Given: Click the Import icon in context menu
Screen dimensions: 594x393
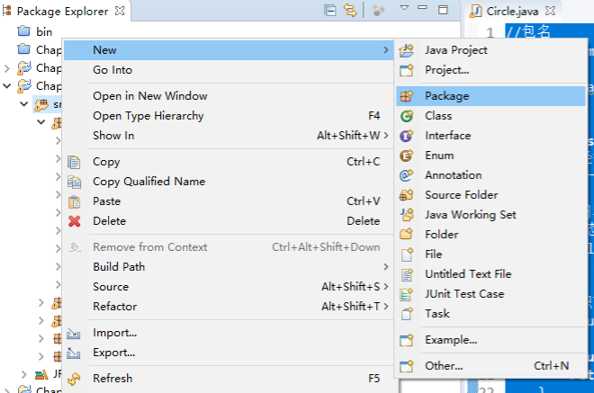Looking at the screenshot, I should (73, 333).
